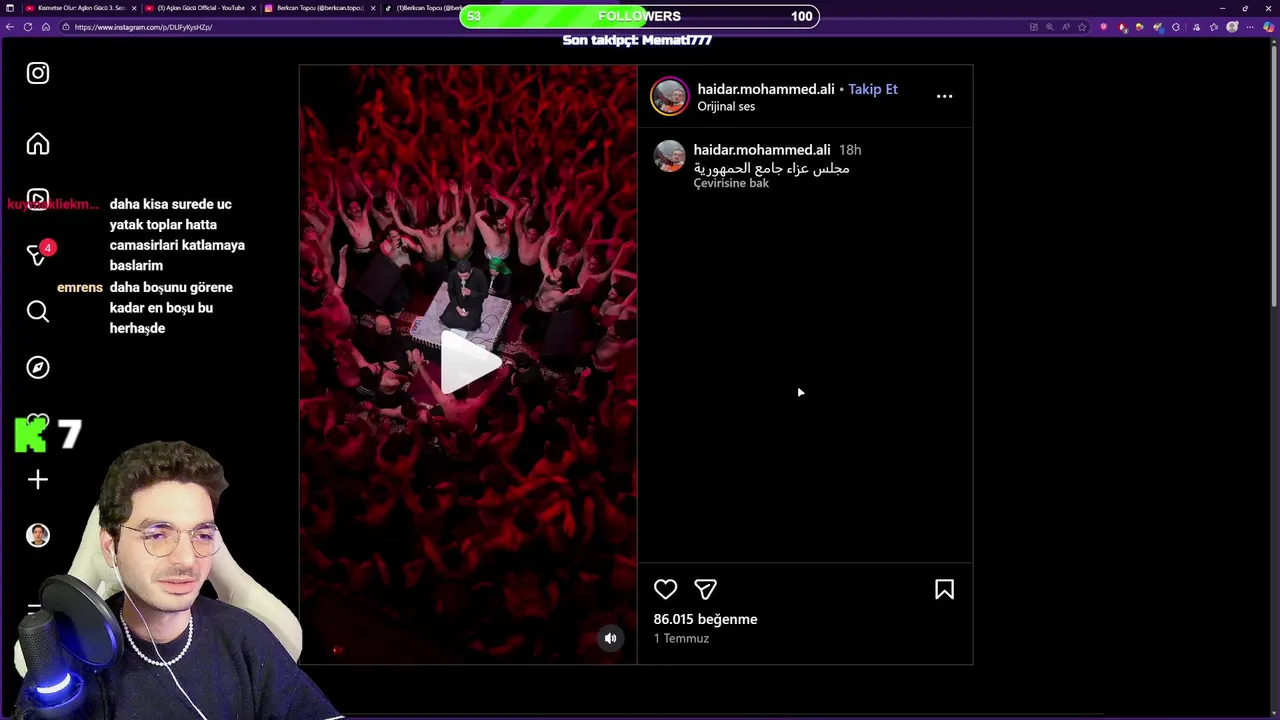Open the browser extensions puzzle icon
The width and height of the screenshot is (1280, 720).
click(x=1176, y=27)
